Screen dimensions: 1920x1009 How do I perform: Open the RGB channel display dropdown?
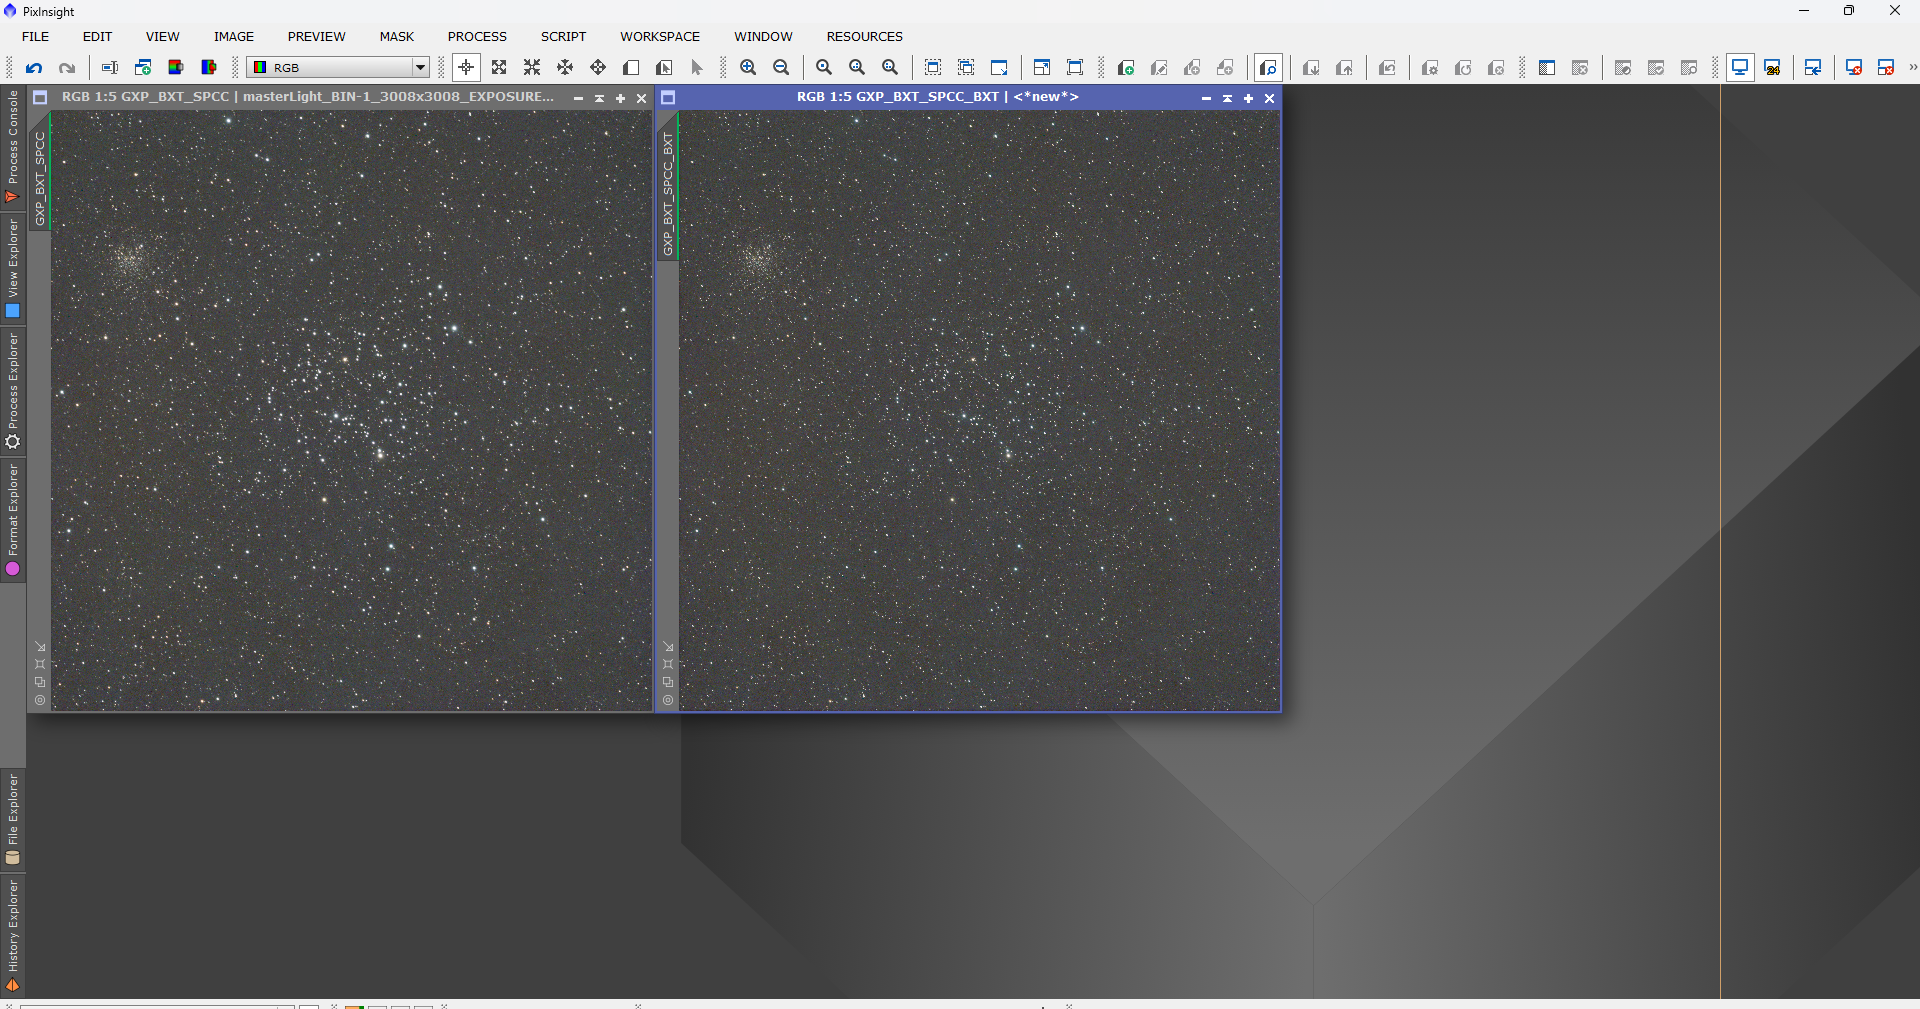[420, 68]
